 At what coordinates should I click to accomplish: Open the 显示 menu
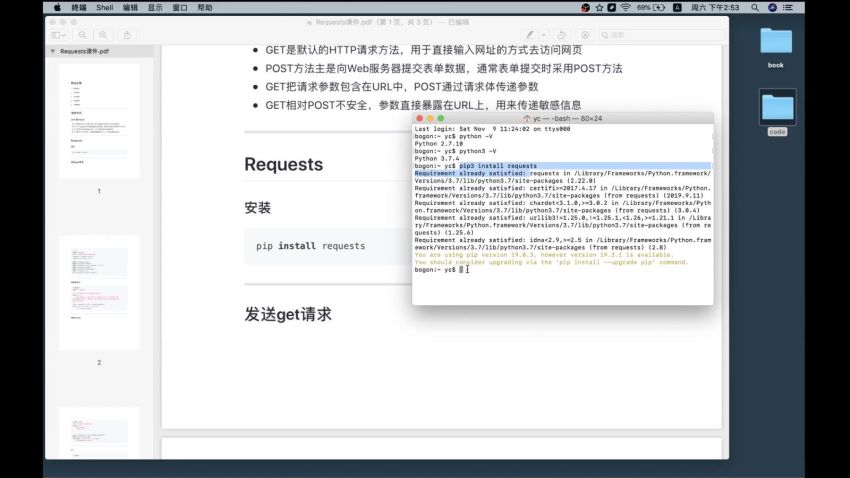(x=155, y=8)
